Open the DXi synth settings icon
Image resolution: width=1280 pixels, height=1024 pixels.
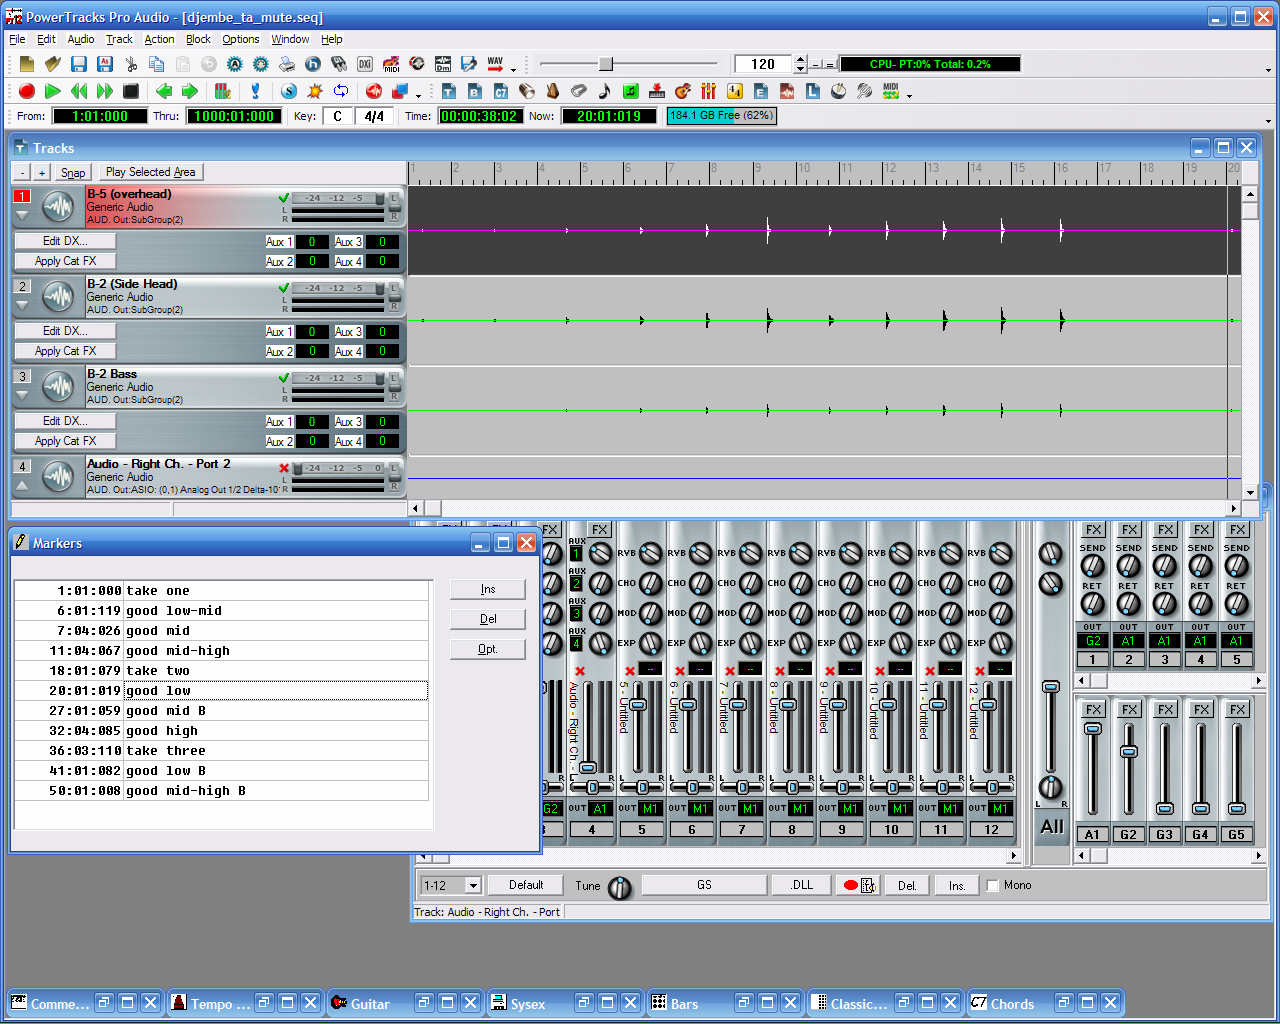pyautogui.click(x=365, y=64)
